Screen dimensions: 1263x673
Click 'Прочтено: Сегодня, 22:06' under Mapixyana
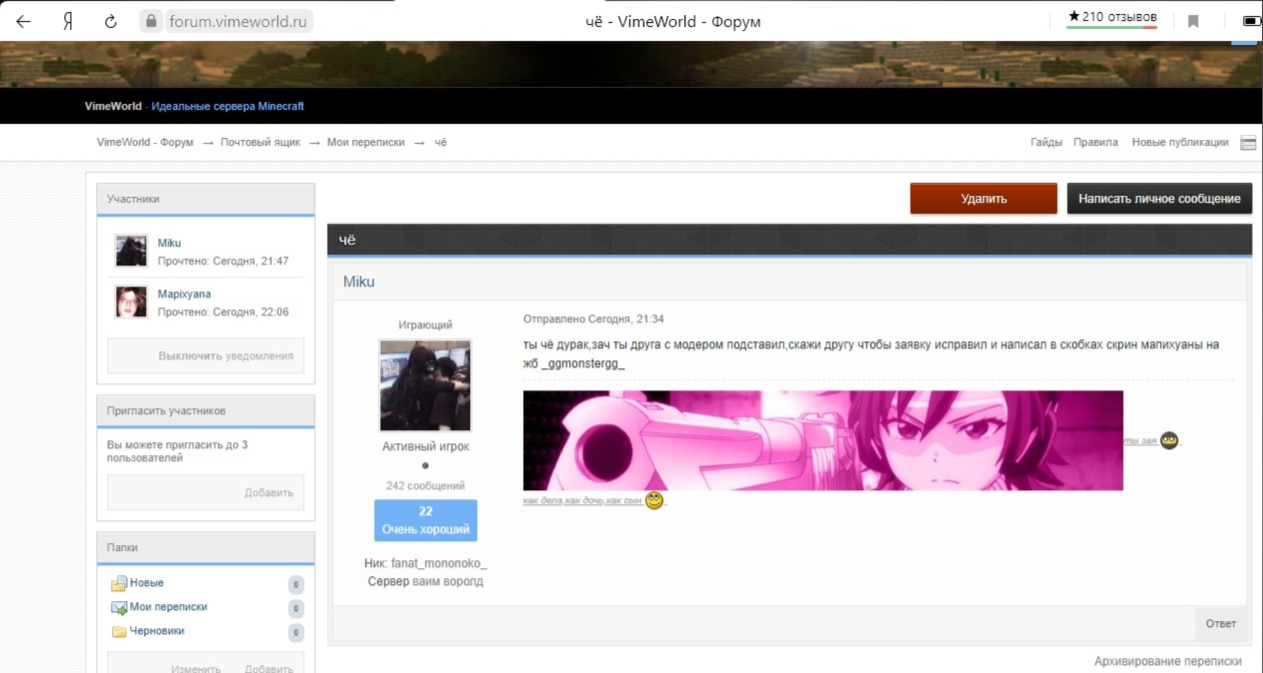coord(223,312)
